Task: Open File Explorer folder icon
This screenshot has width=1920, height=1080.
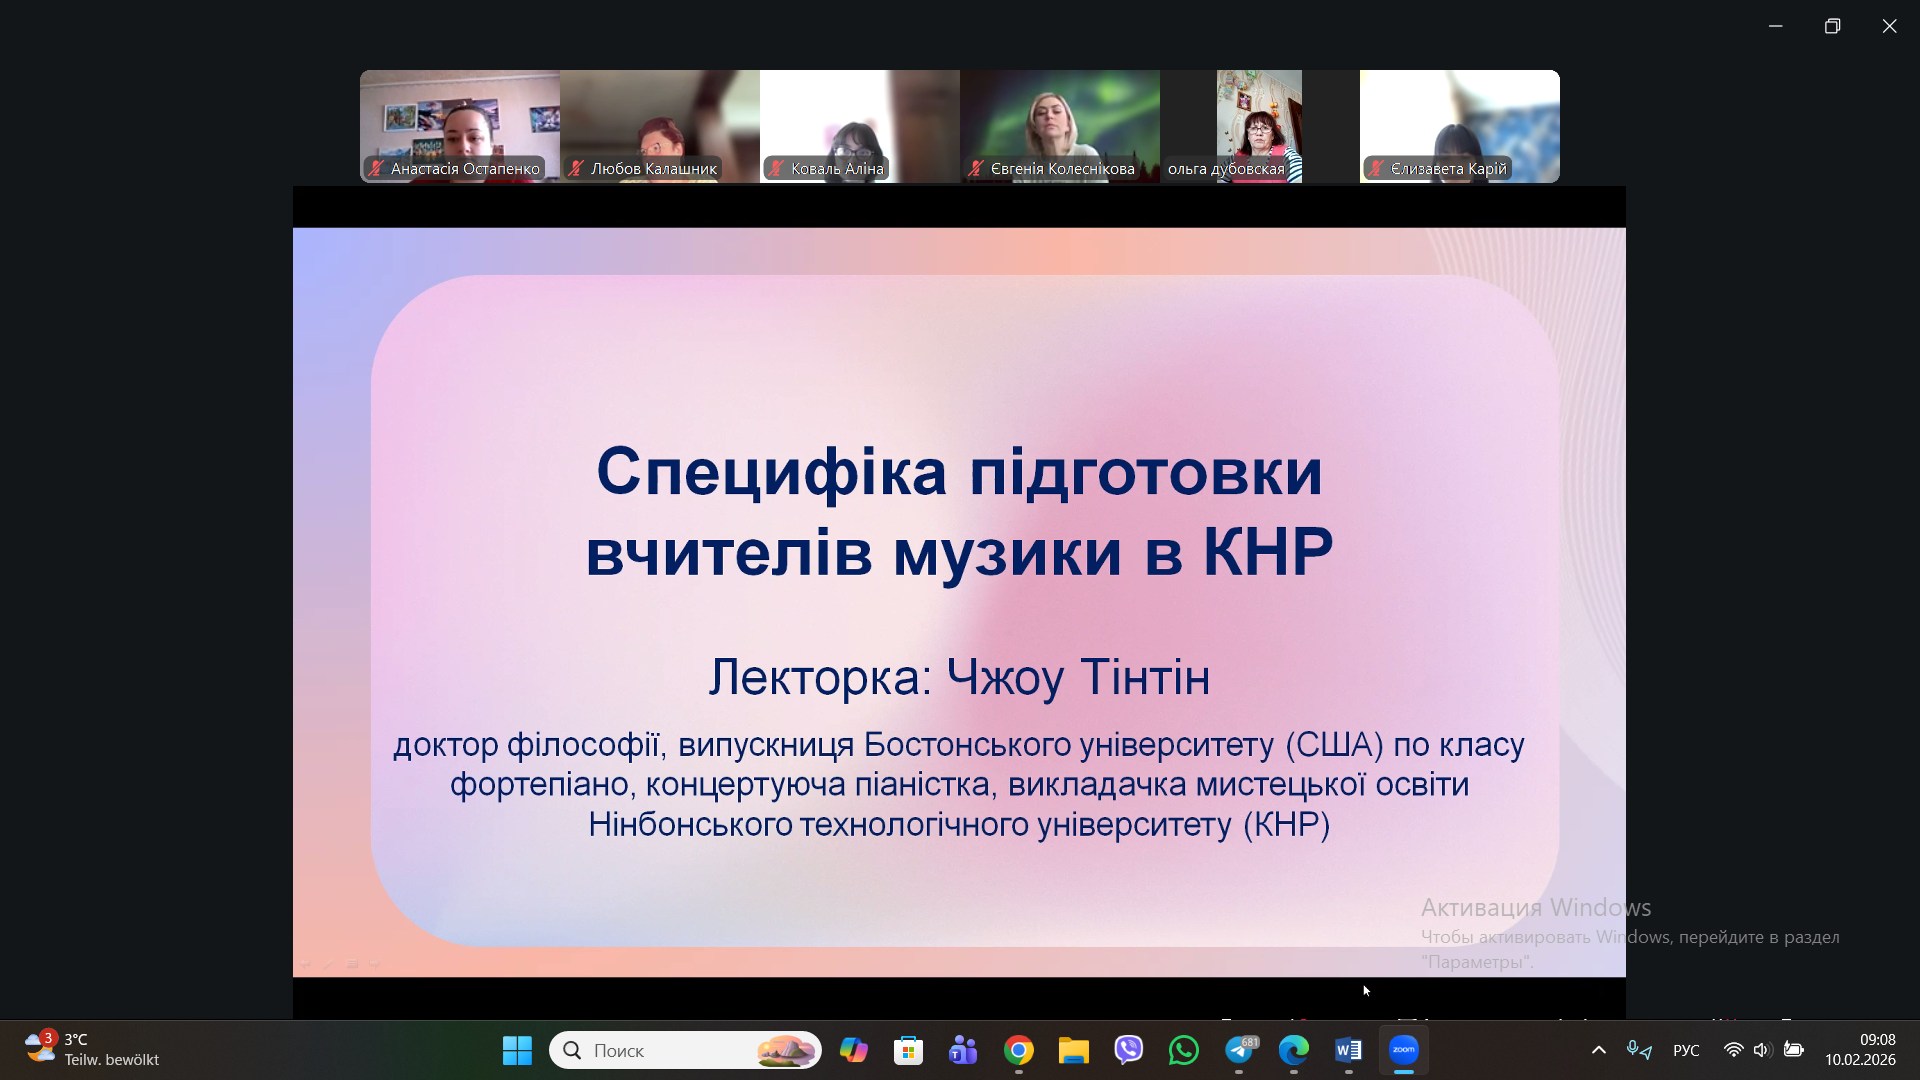Action: [1074, 1050]
